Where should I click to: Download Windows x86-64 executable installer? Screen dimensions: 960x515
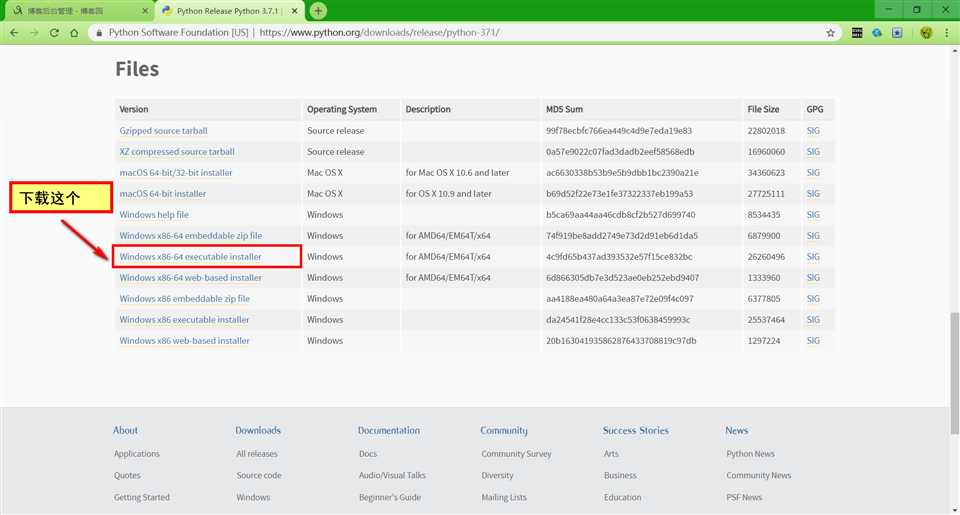pos(190,257)
